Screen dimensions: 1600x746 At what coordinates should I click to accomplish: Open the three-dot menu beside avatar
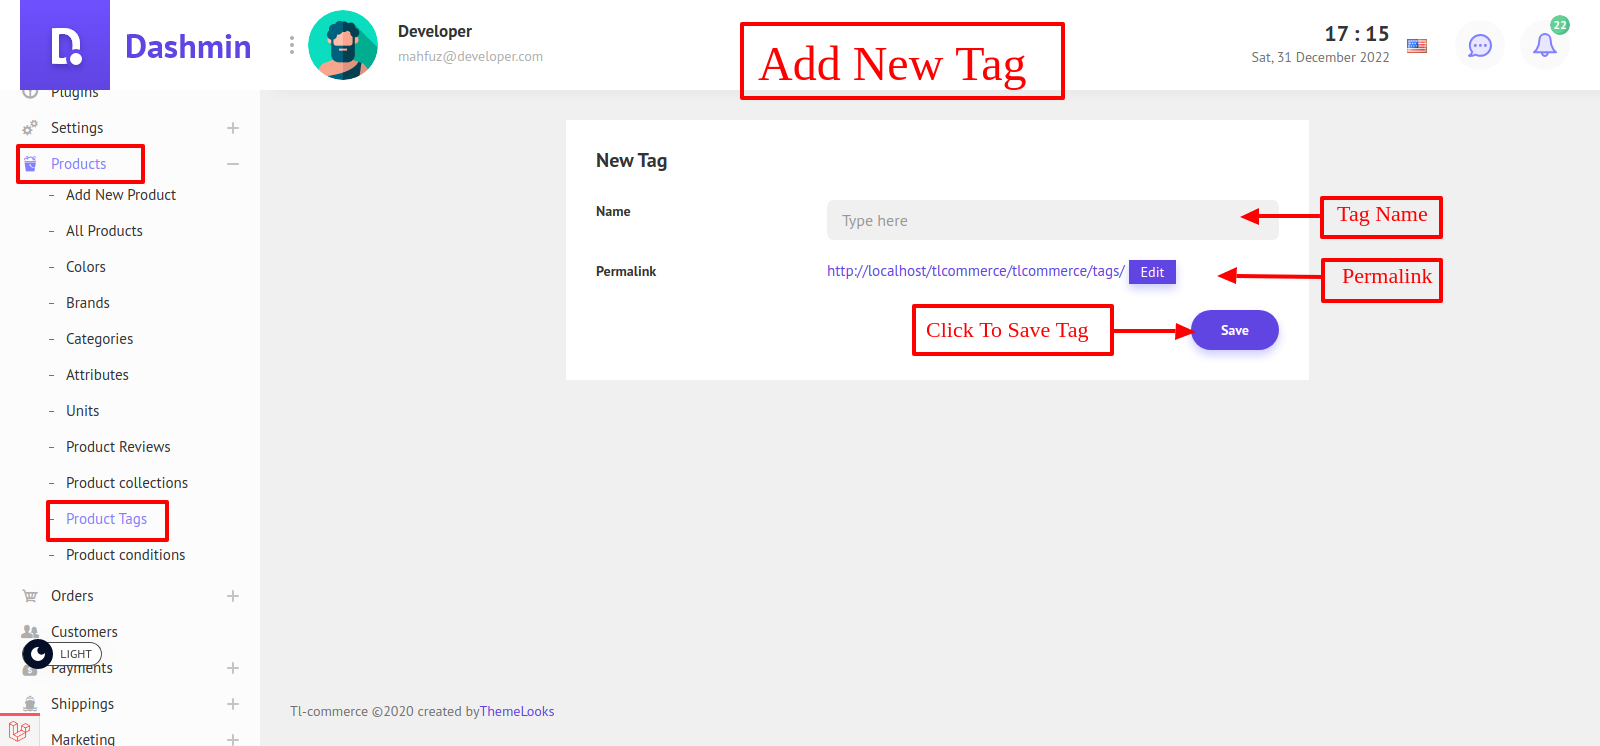coord(292,45)
